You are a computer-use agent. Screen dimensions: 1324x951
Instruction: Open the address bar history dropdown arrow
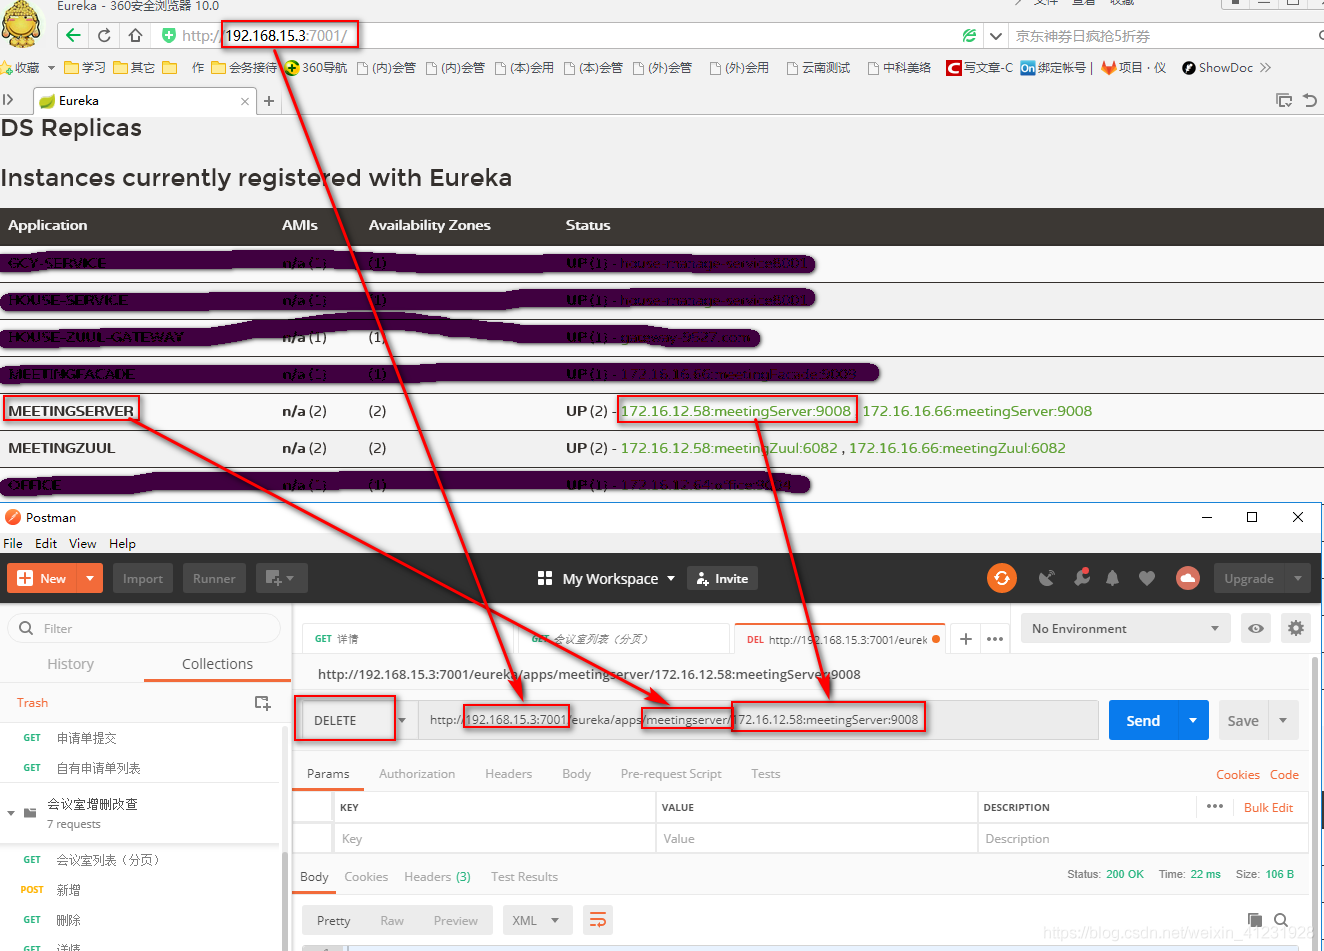(995, 36)
